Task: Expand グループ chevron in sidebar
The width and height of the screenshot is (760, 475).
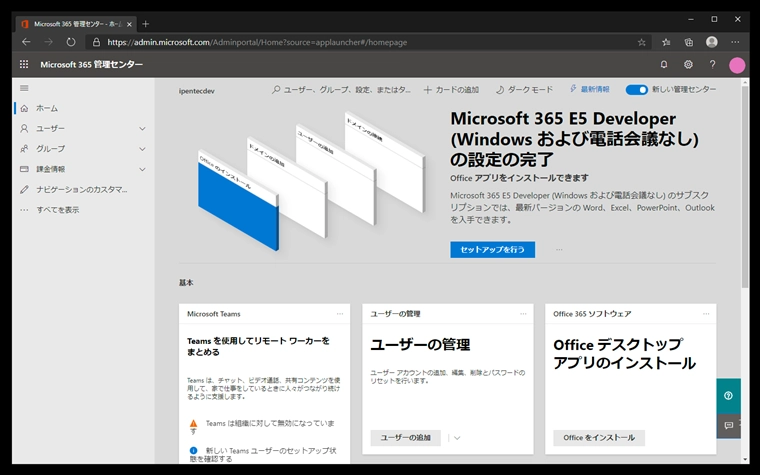Action: click(x=142, y=149)
